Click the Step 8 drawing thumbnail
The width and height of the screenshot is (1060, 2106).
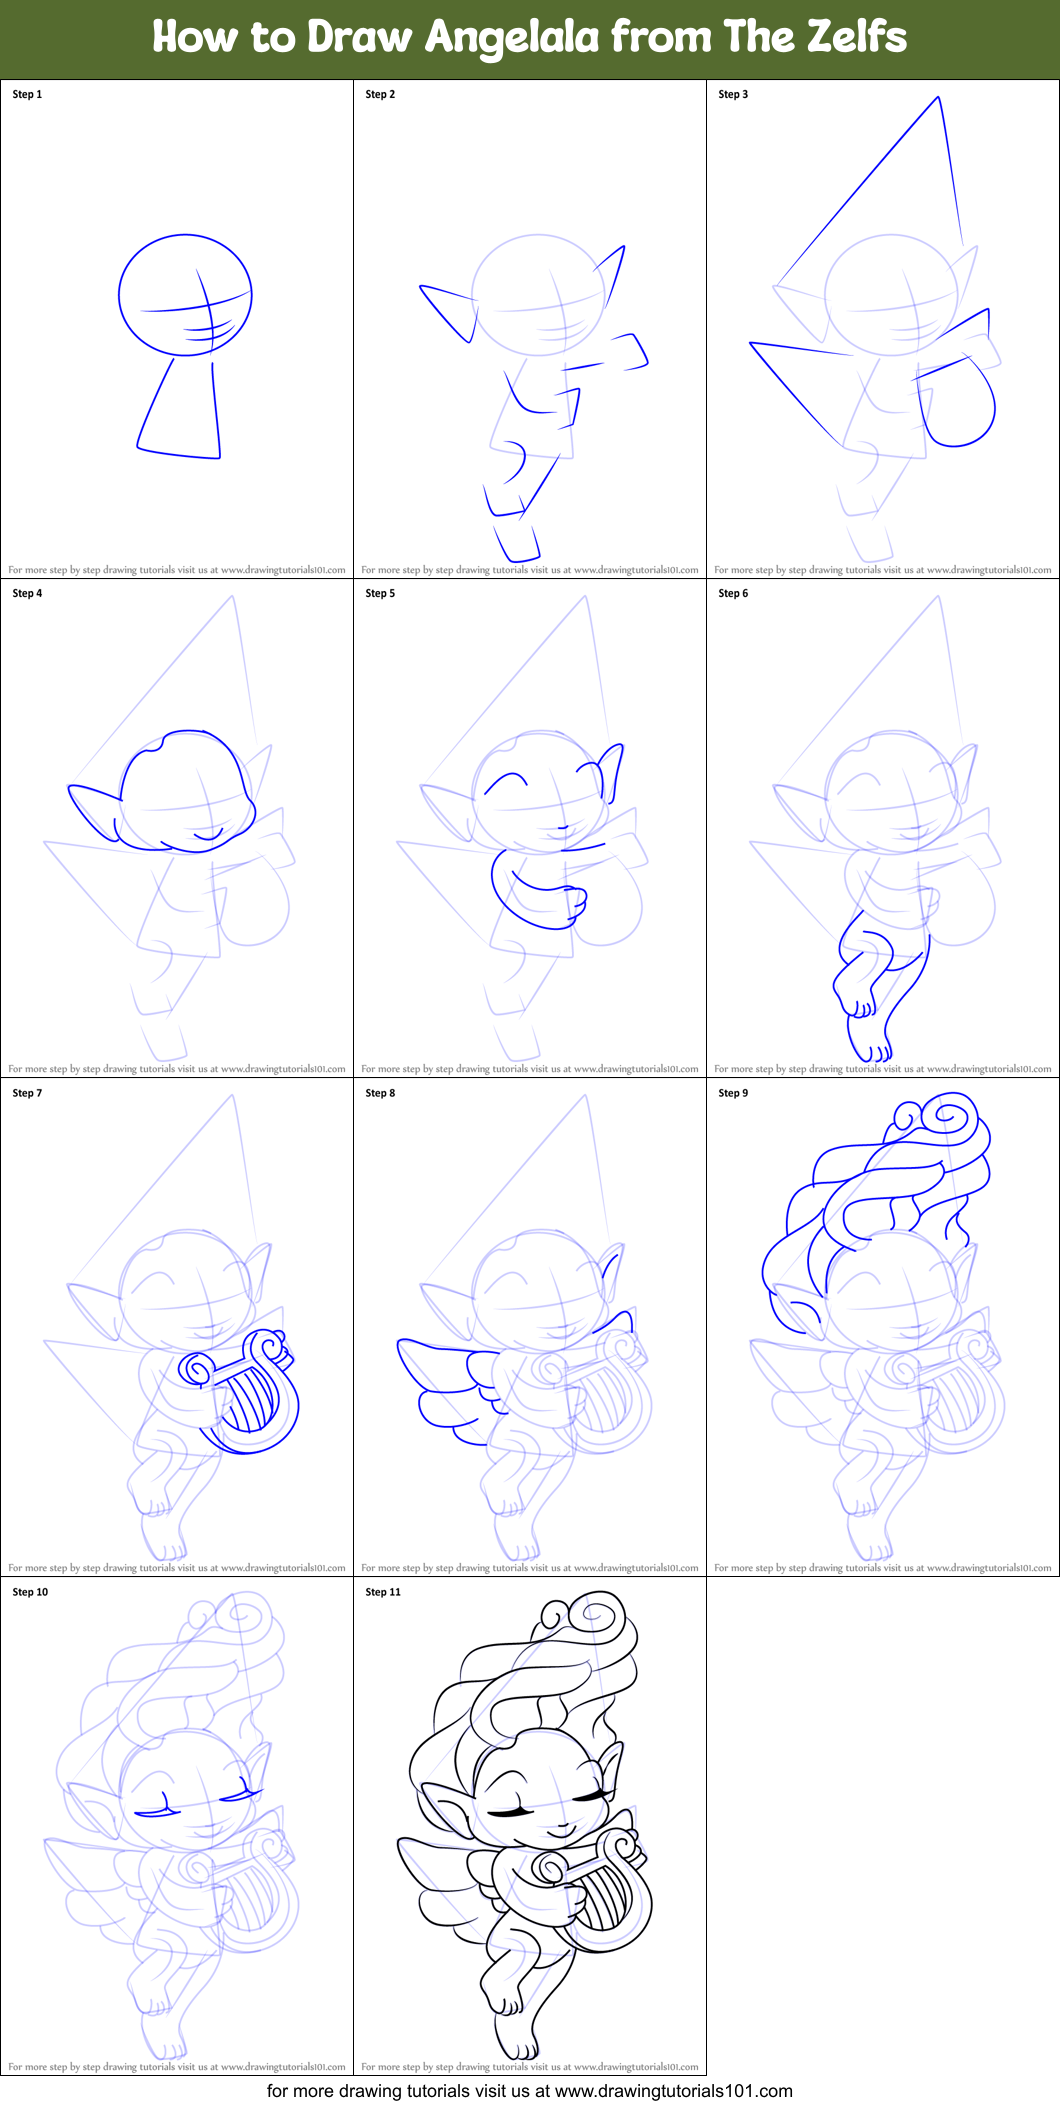coord(530,1327)
